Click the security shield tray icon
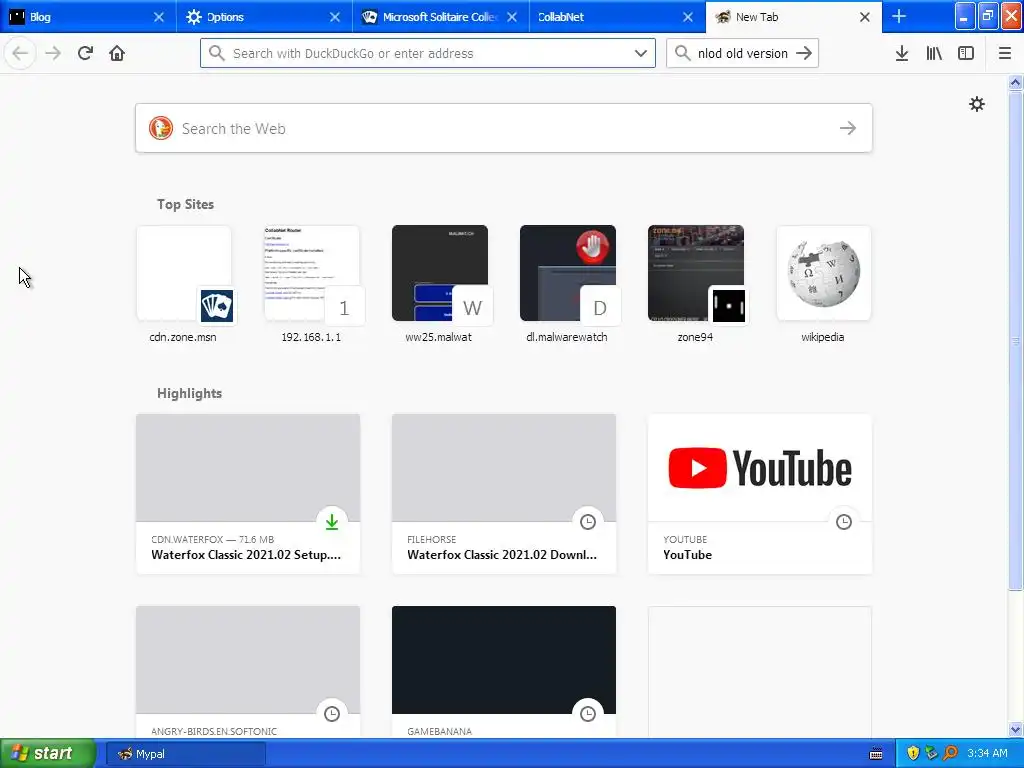 point(913,754)
